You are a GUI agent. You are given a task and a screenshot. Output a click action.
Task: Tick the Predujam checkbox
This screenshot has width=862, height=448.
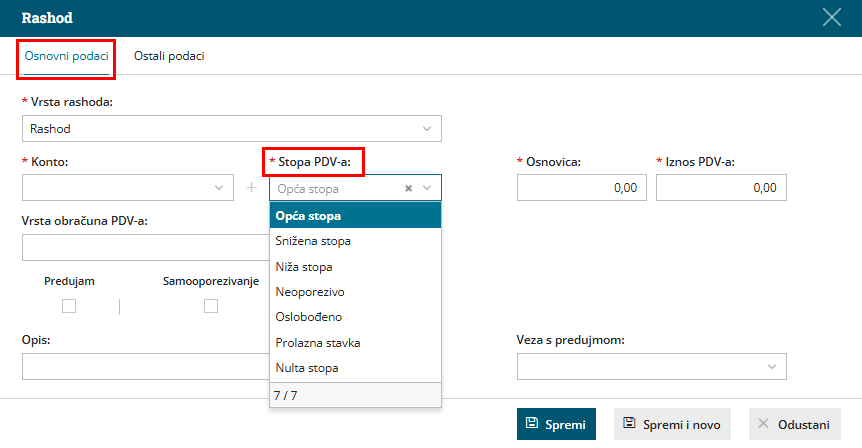(x=69, y=306)
